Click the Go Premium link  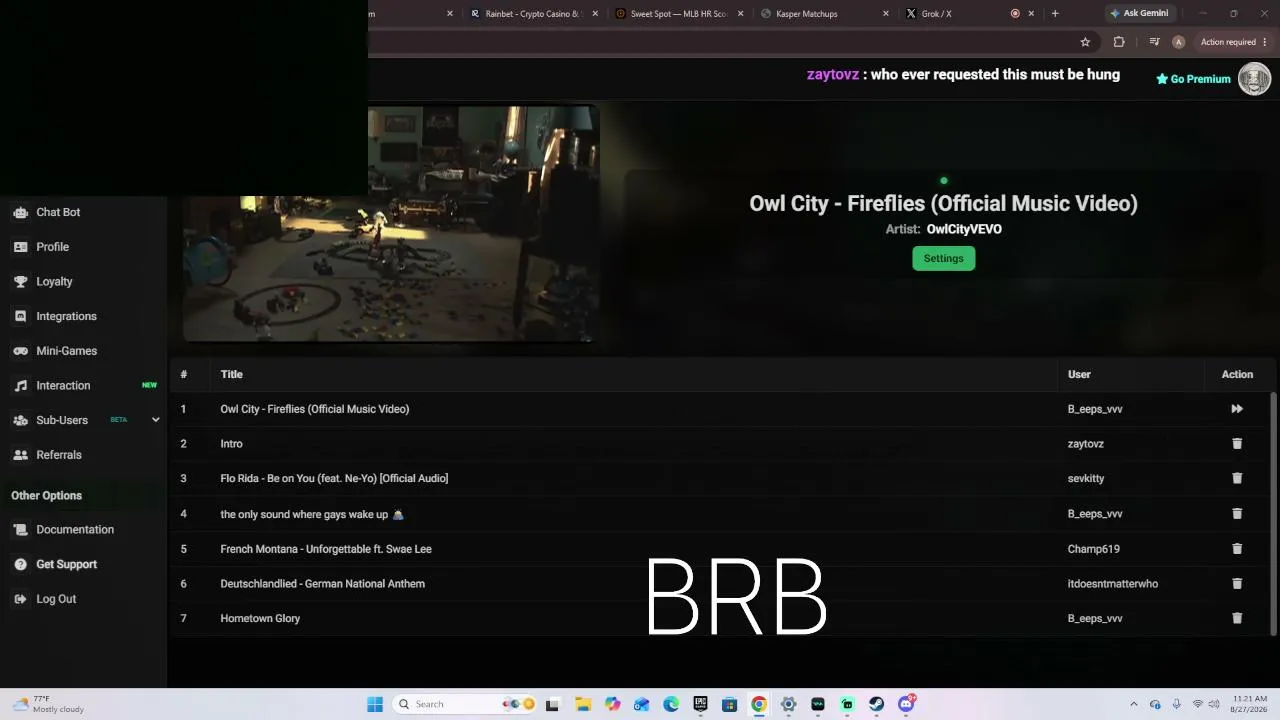click(1193, 79)
